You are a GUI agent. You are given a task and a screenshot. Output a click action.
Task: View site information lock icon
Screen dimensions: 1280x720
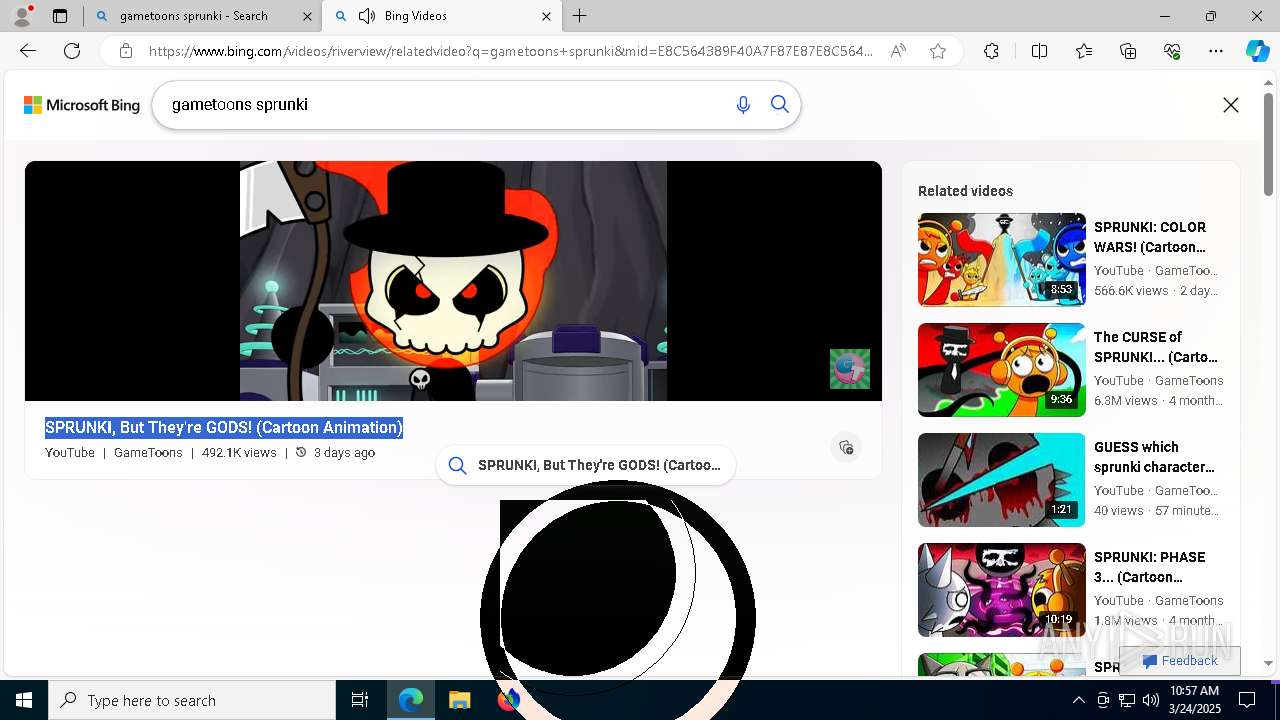click(126, 51)
